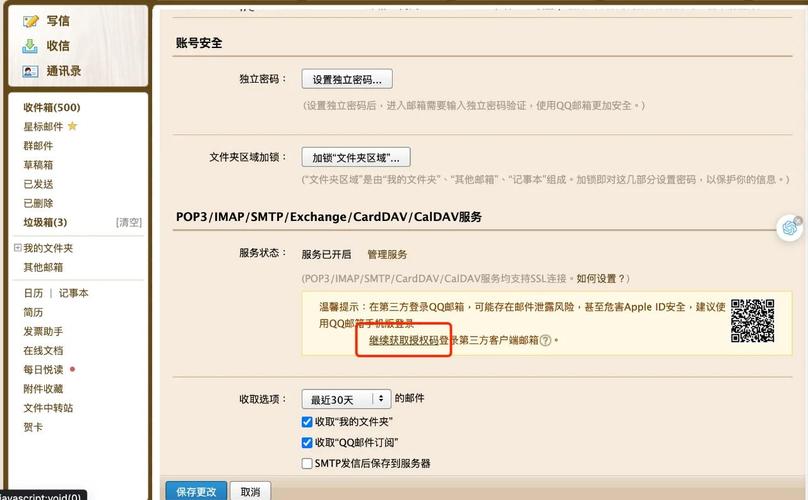The height and width of the screenshot is (500, 808).
Task: Select 其他邮箱 in the sidebar
Action: (43, 267)
